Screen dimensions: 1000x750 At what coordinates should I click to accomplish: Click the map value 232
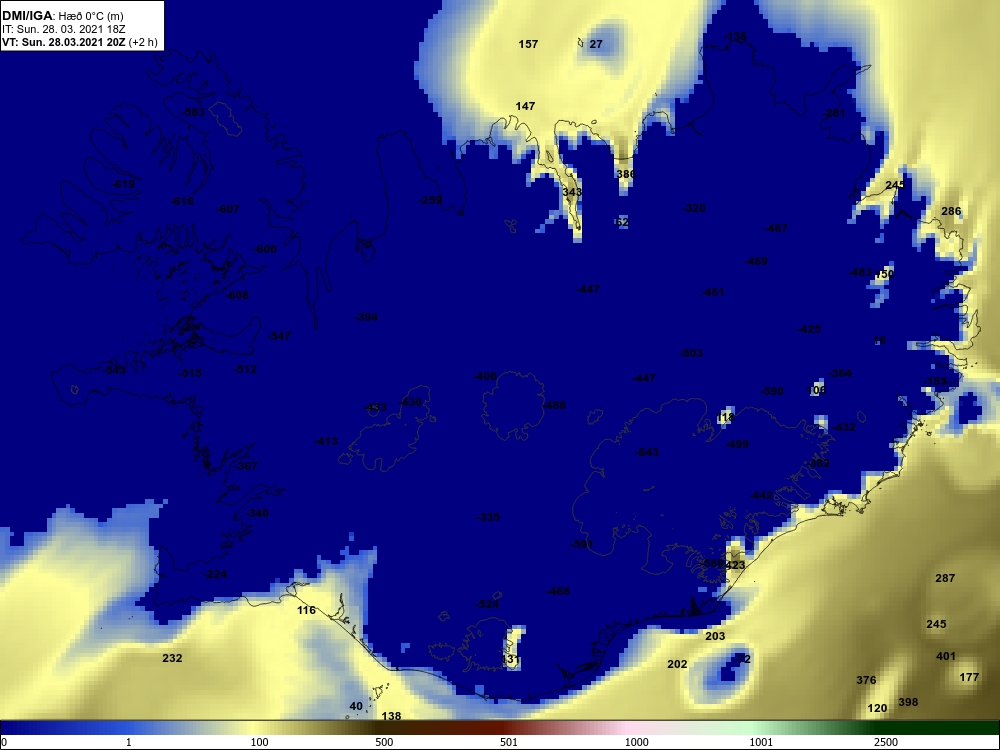[x=172, y=658]
